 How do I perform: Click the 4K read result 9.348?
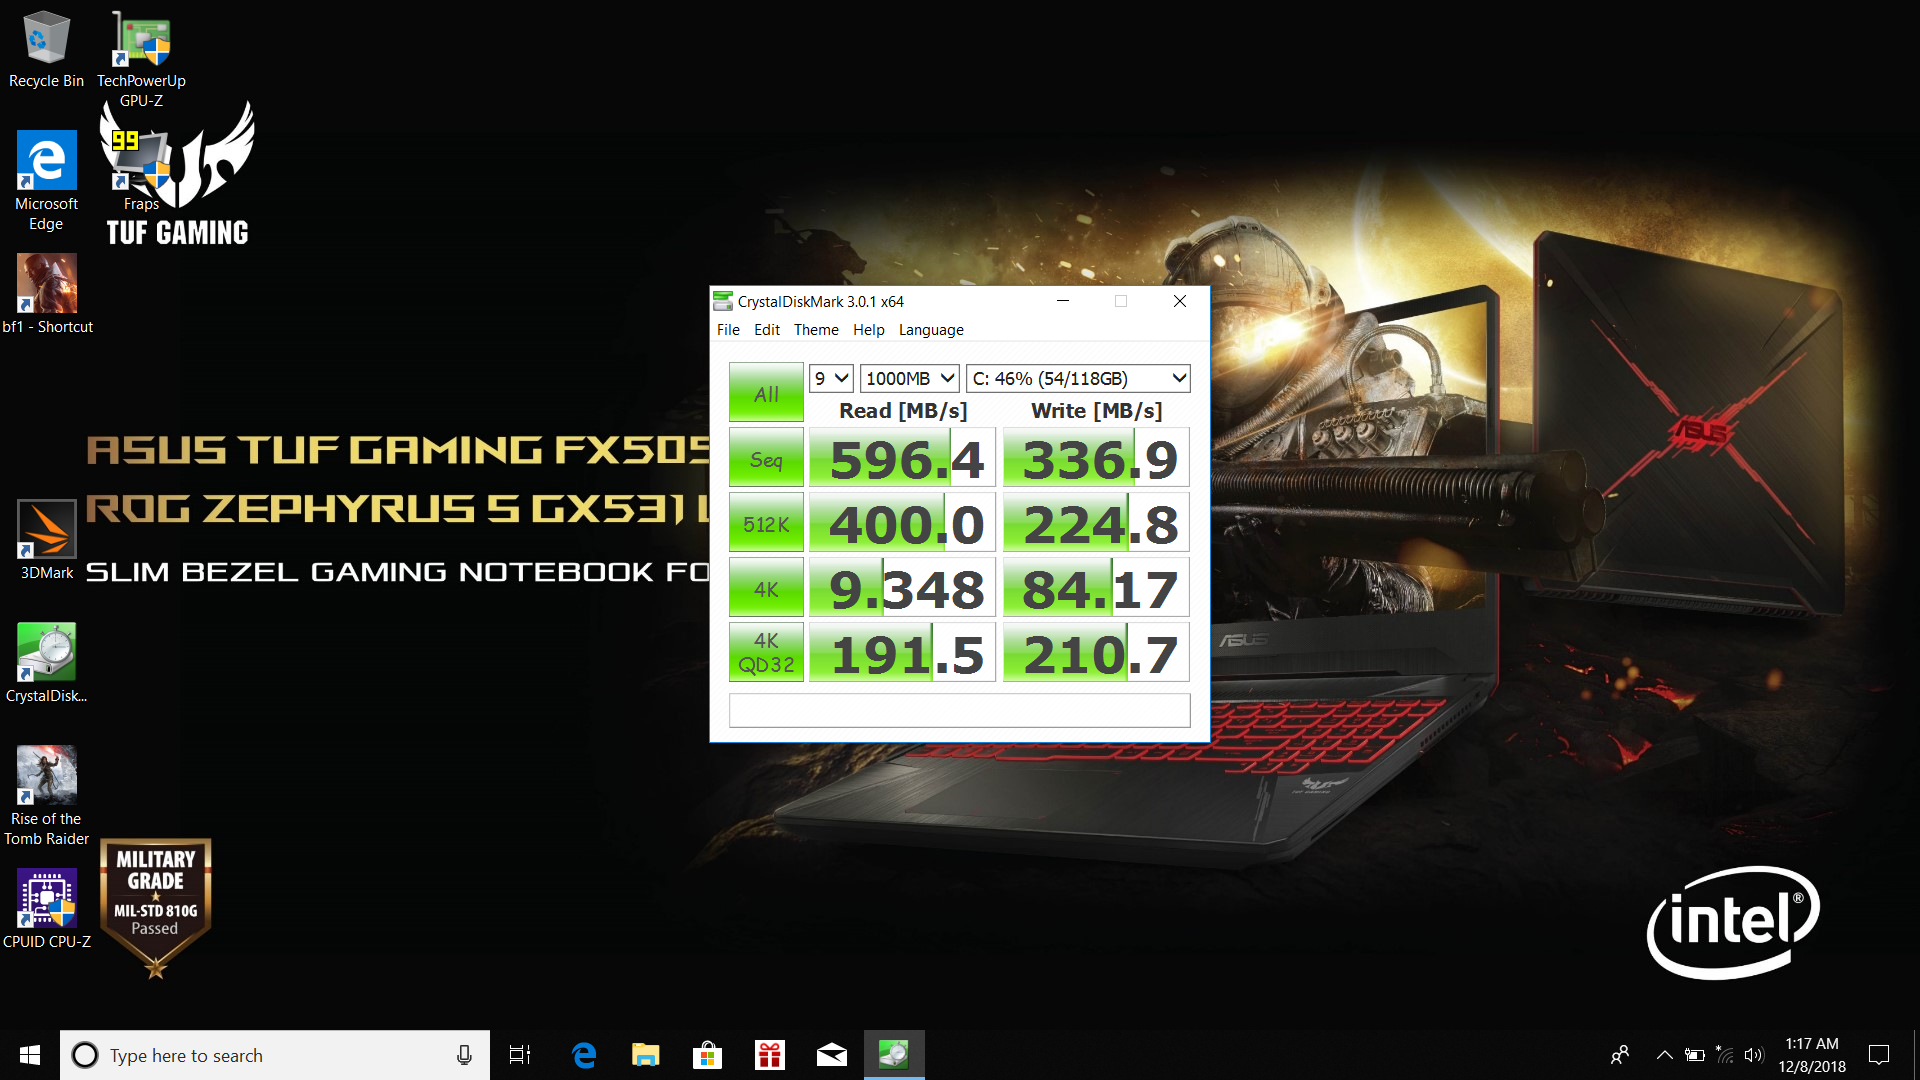pyautogui.click(x=902, y=588)
